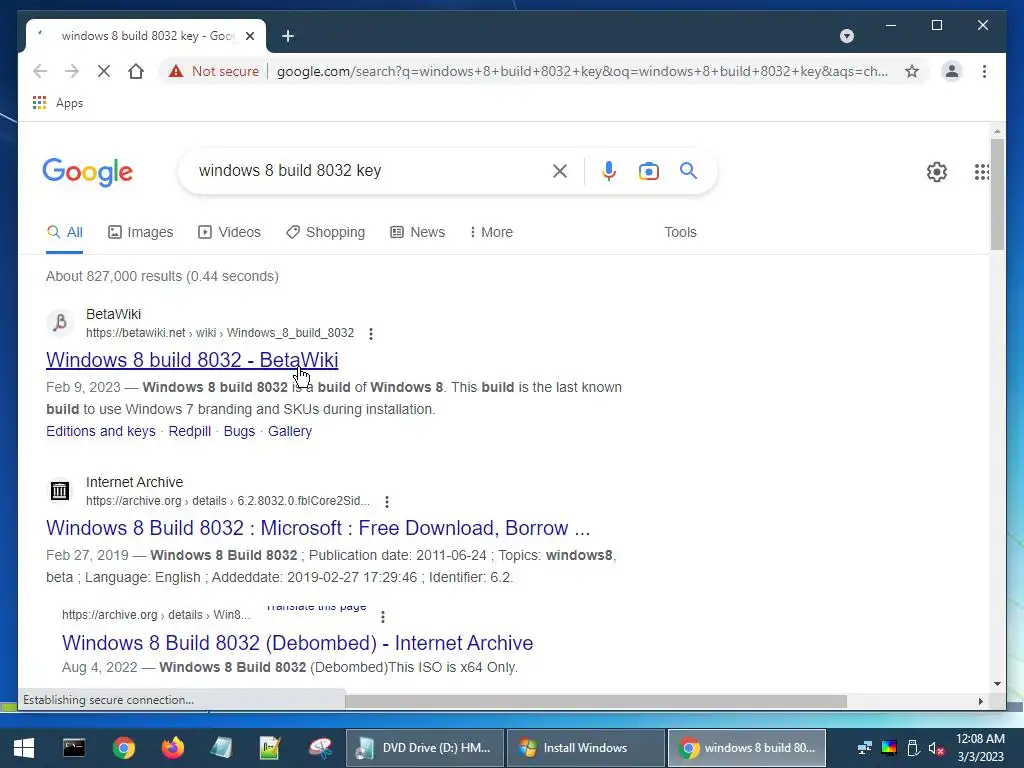The width and height of the screenshot is (1024, 768).
Task: Open the Editions and keys sitelink
Action: 101,431
